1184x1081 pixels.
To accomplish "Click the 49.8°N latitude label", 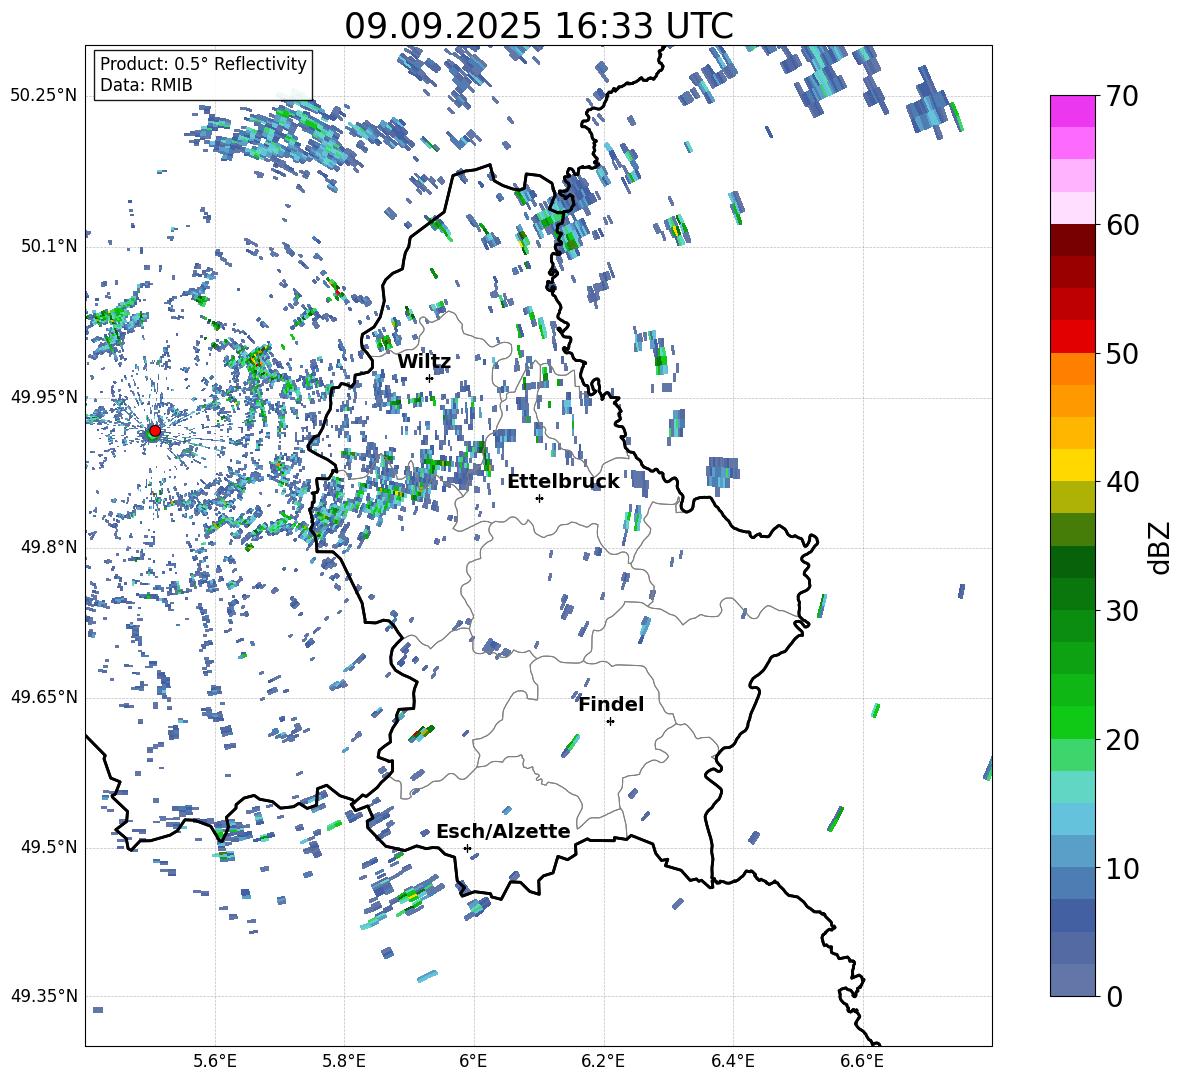I will point(48,547).
